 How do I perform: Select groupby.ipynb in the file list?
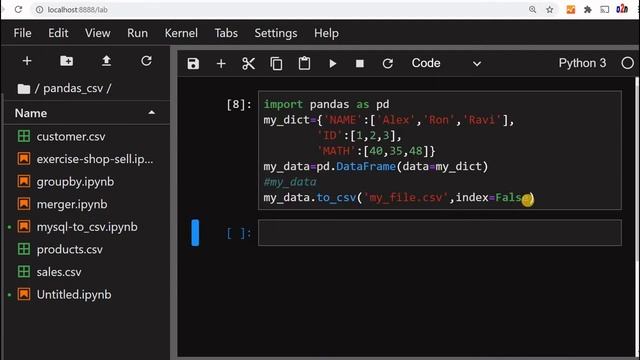pyautogui.click(x=87, y=182)
